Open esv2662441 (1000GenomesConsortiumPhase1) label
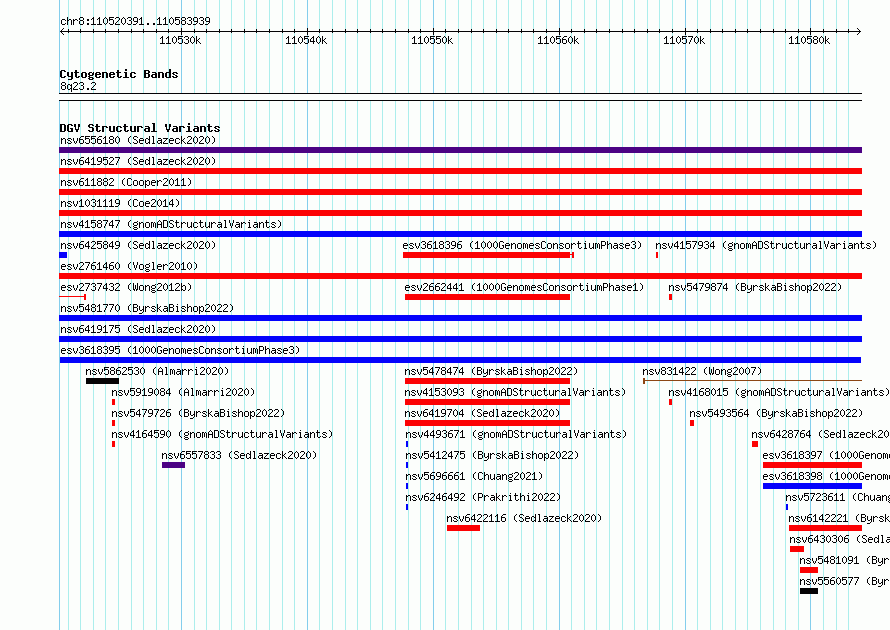This screenshot has height=630, width=890. tap(524, 287)
